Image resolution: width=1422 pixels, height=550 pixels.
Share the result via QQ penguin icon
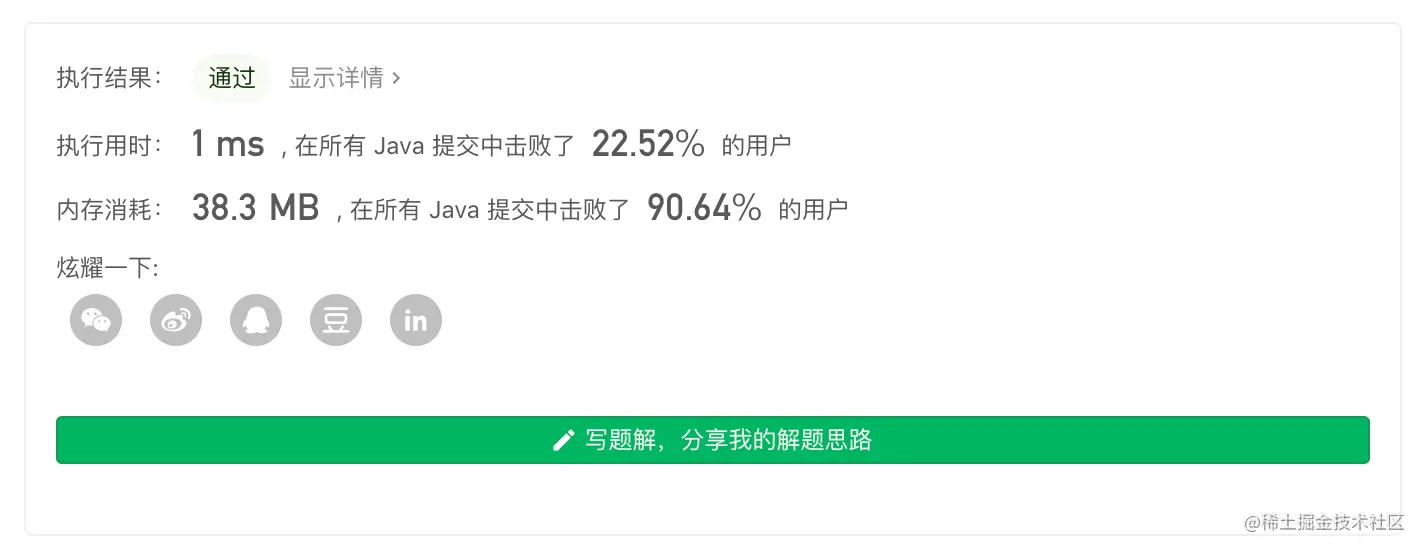256,320
